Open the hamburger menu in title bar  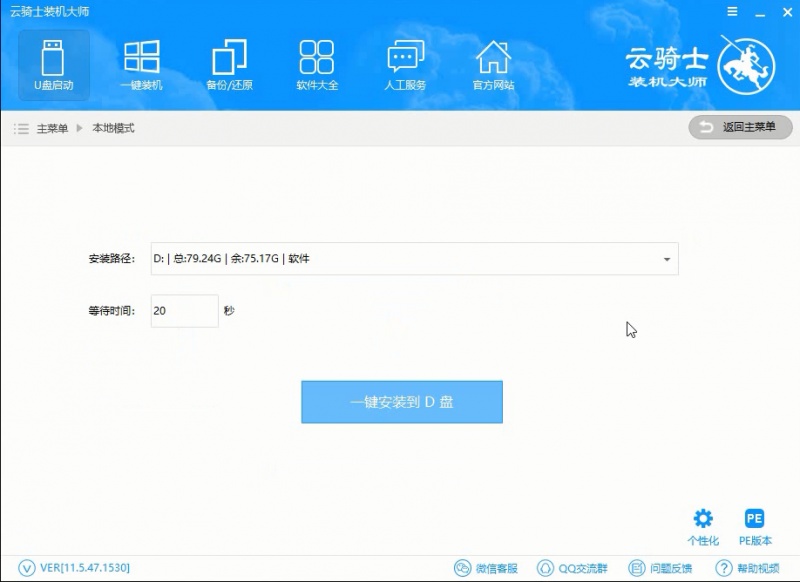[732, 11]
